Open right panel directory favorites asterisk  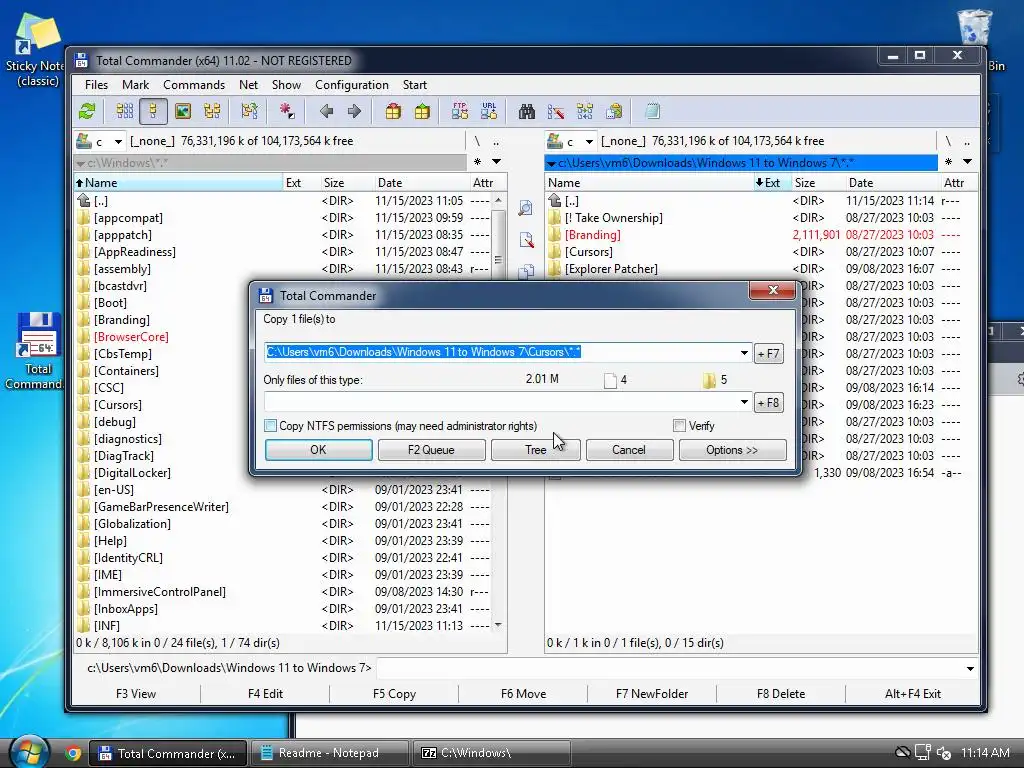click(x=948, y=162)
